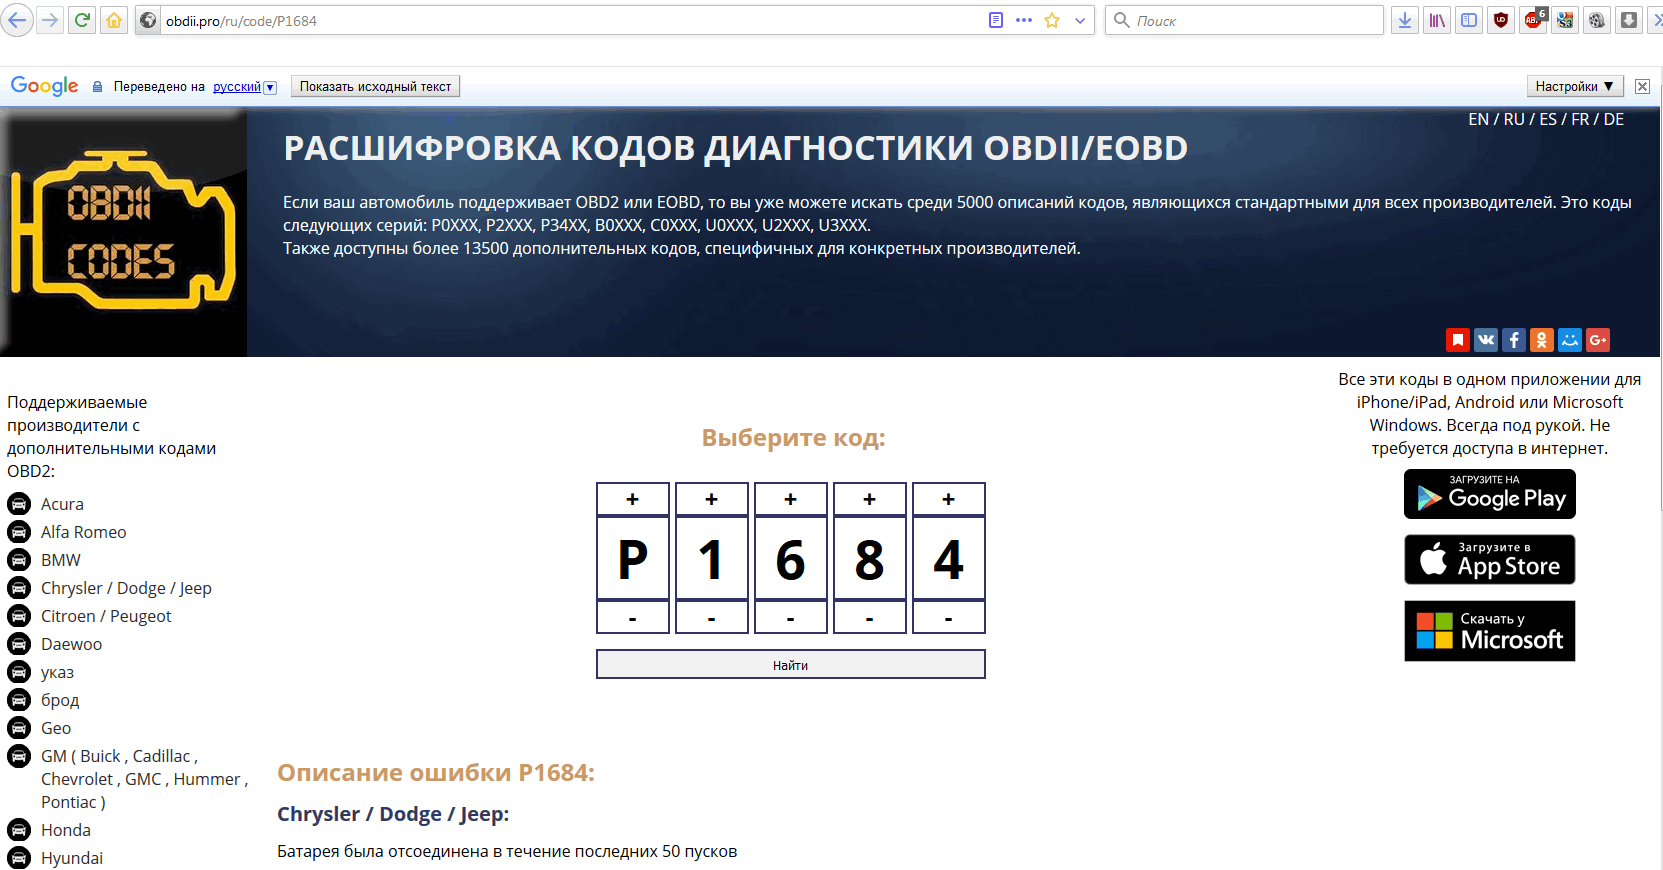
Task: Open the film reel video extension
Action: tap(1597, 20)
